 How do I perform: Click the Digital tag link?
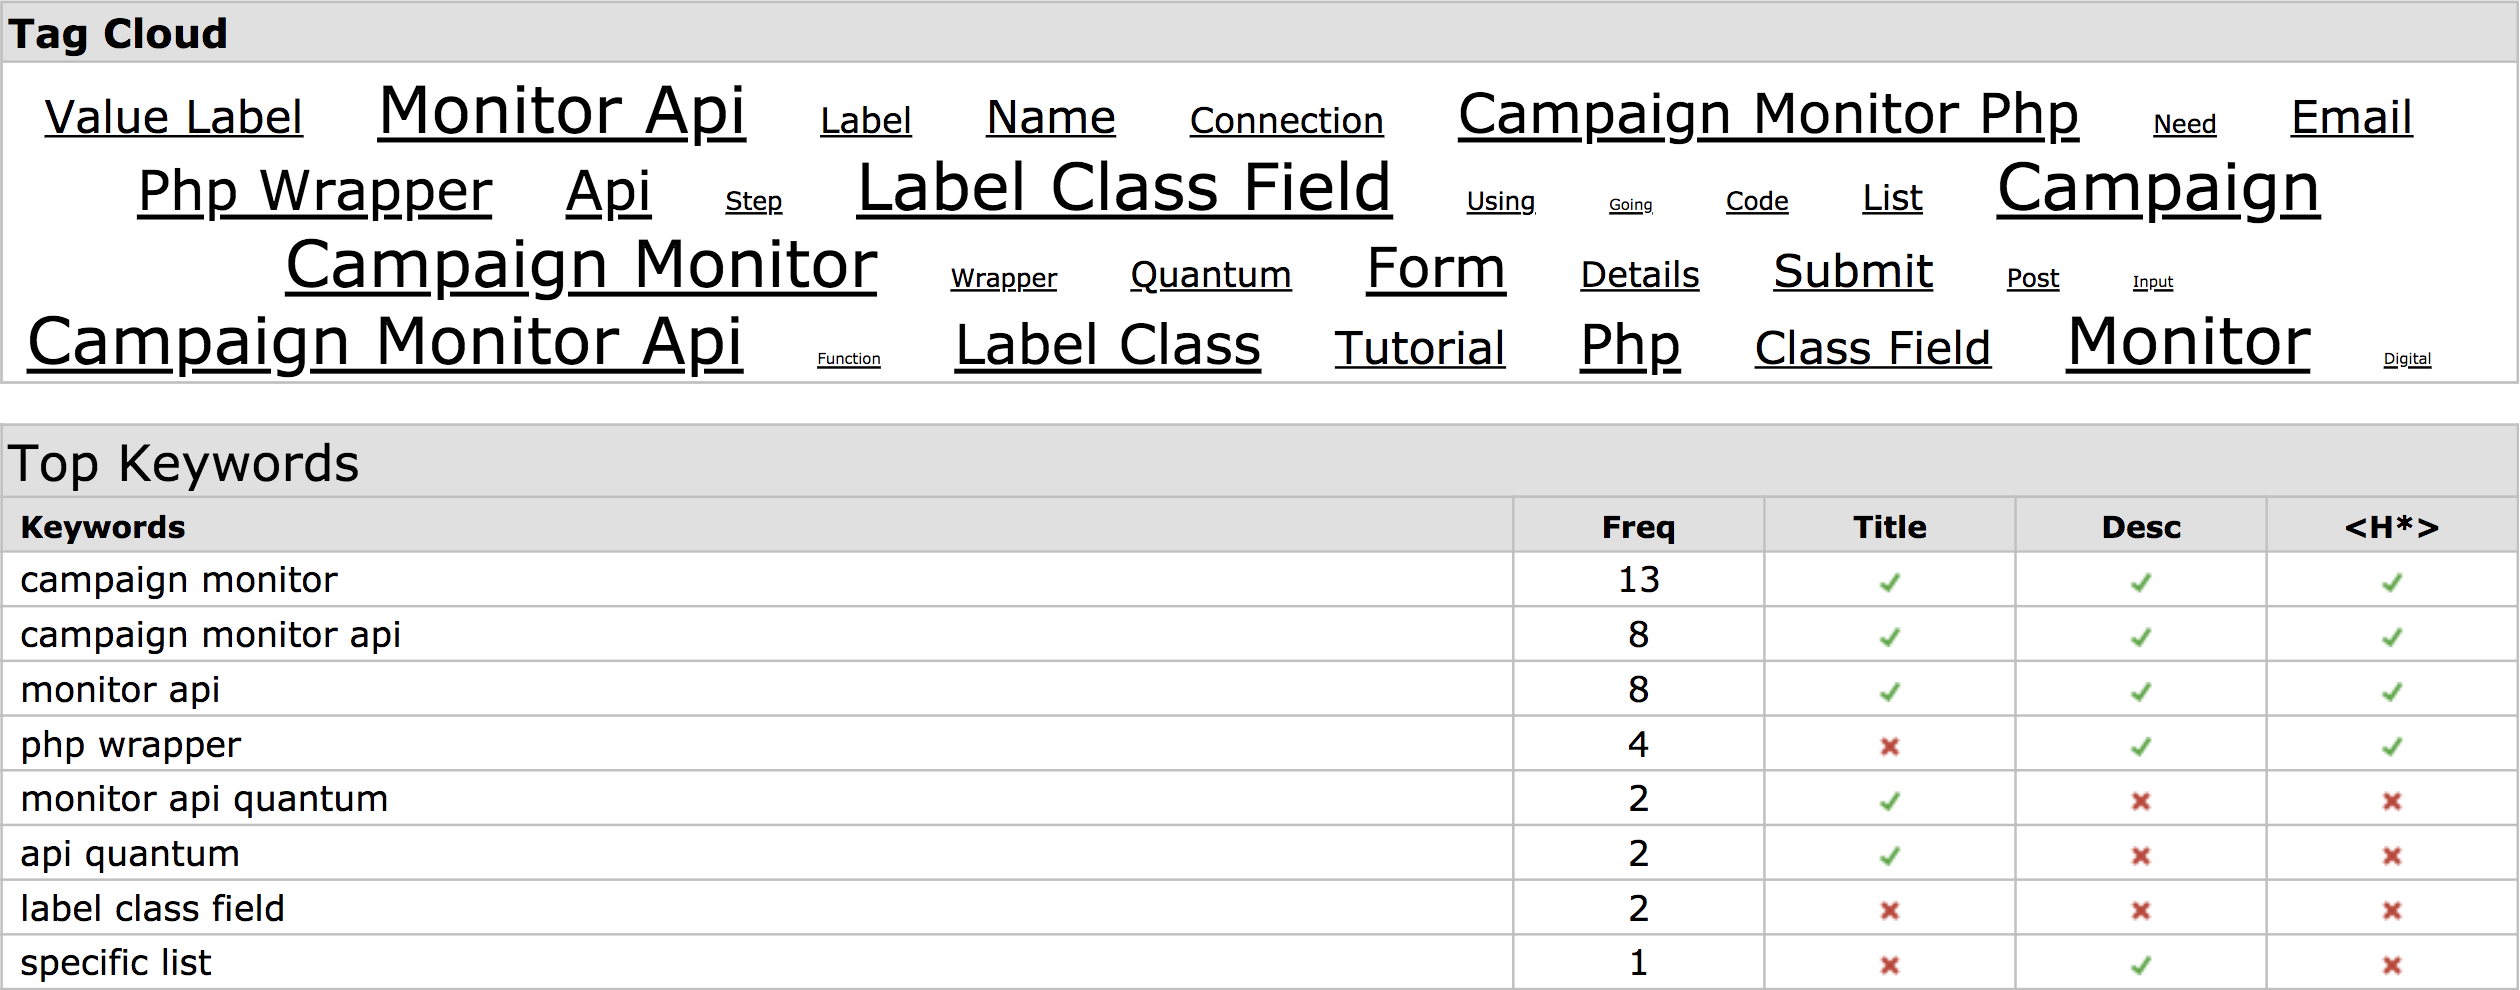[2406, 359]
